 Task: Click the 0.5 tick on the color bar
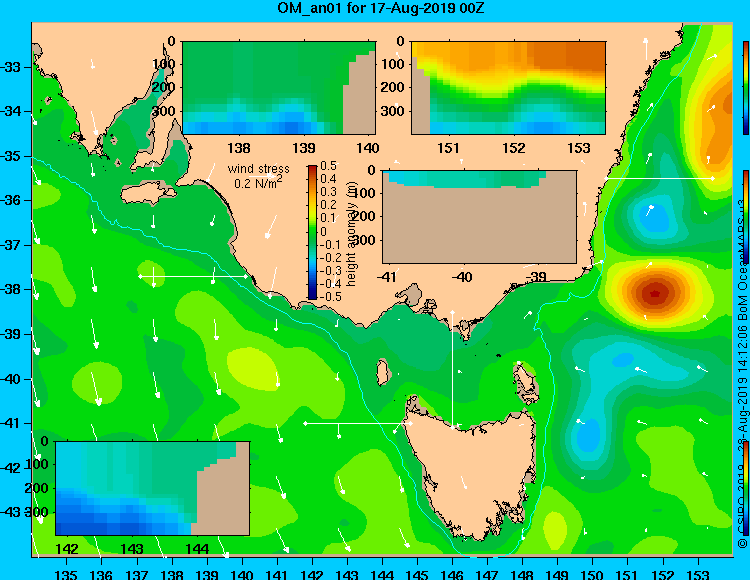(x=328, y=166)
